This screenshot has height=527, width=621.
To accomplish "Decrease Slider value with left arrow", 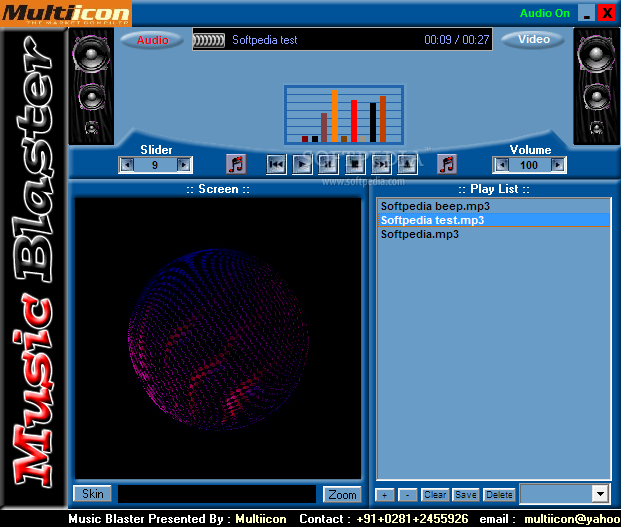I will [x=127, y=165].
